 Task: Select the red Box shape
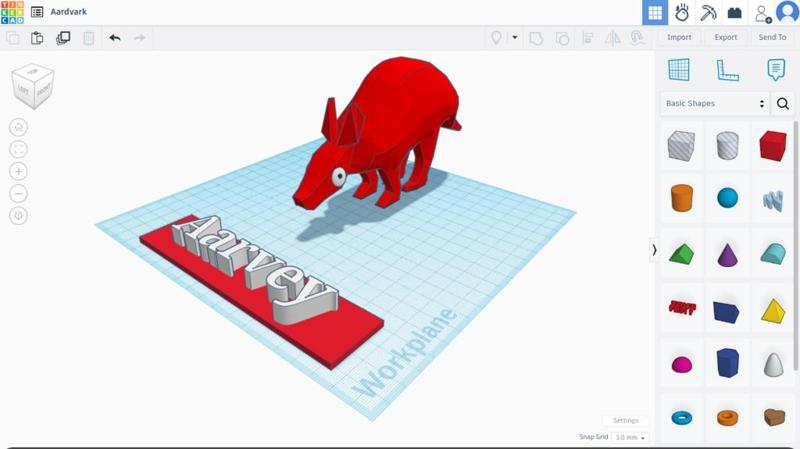point(773,145)
